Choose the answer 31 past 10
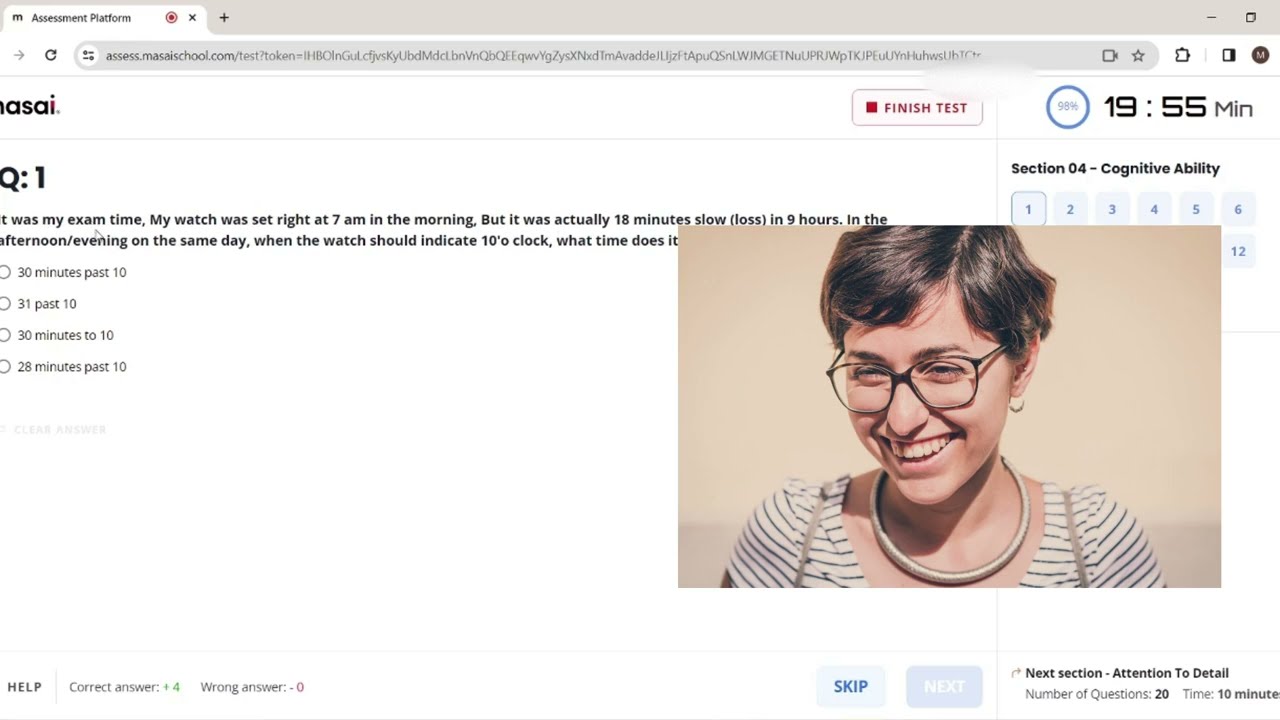The height and width of the screenshot is (720, 1280). coord(38,304)
